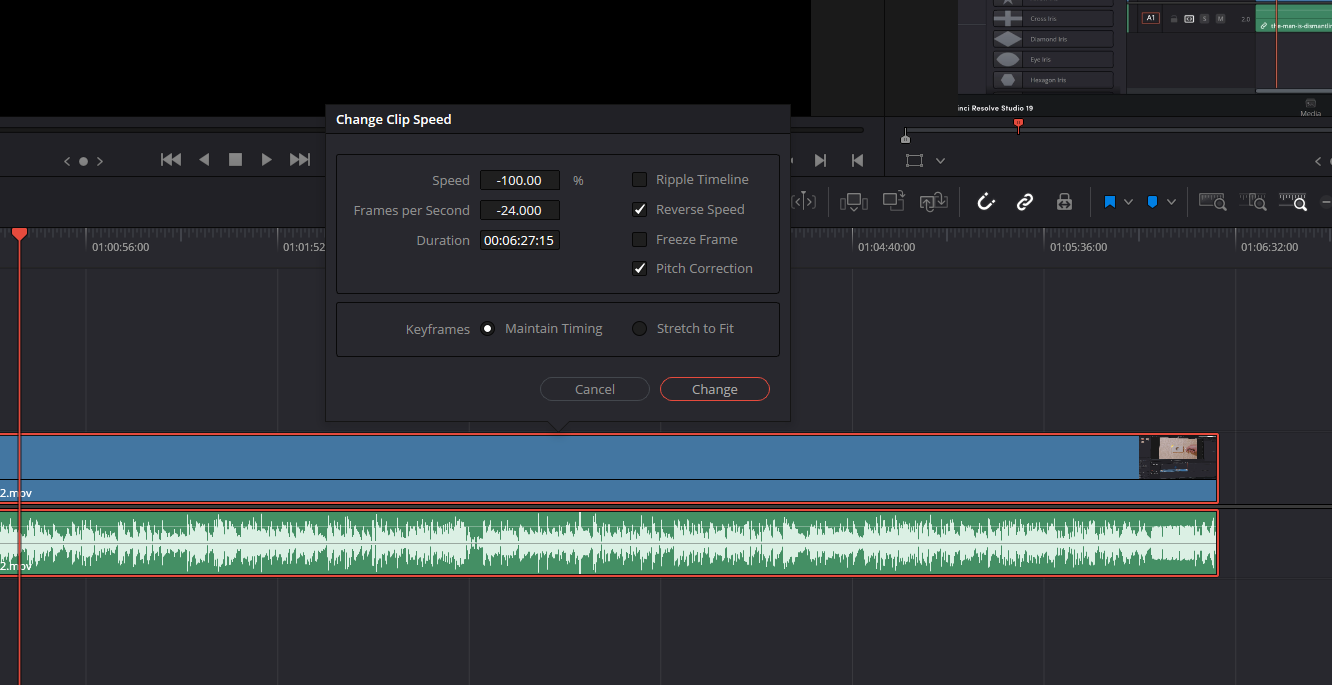Screen dimensions: 1332x685
Task: Click the Position Lock padlock icon
Action: pos(1064,202)
